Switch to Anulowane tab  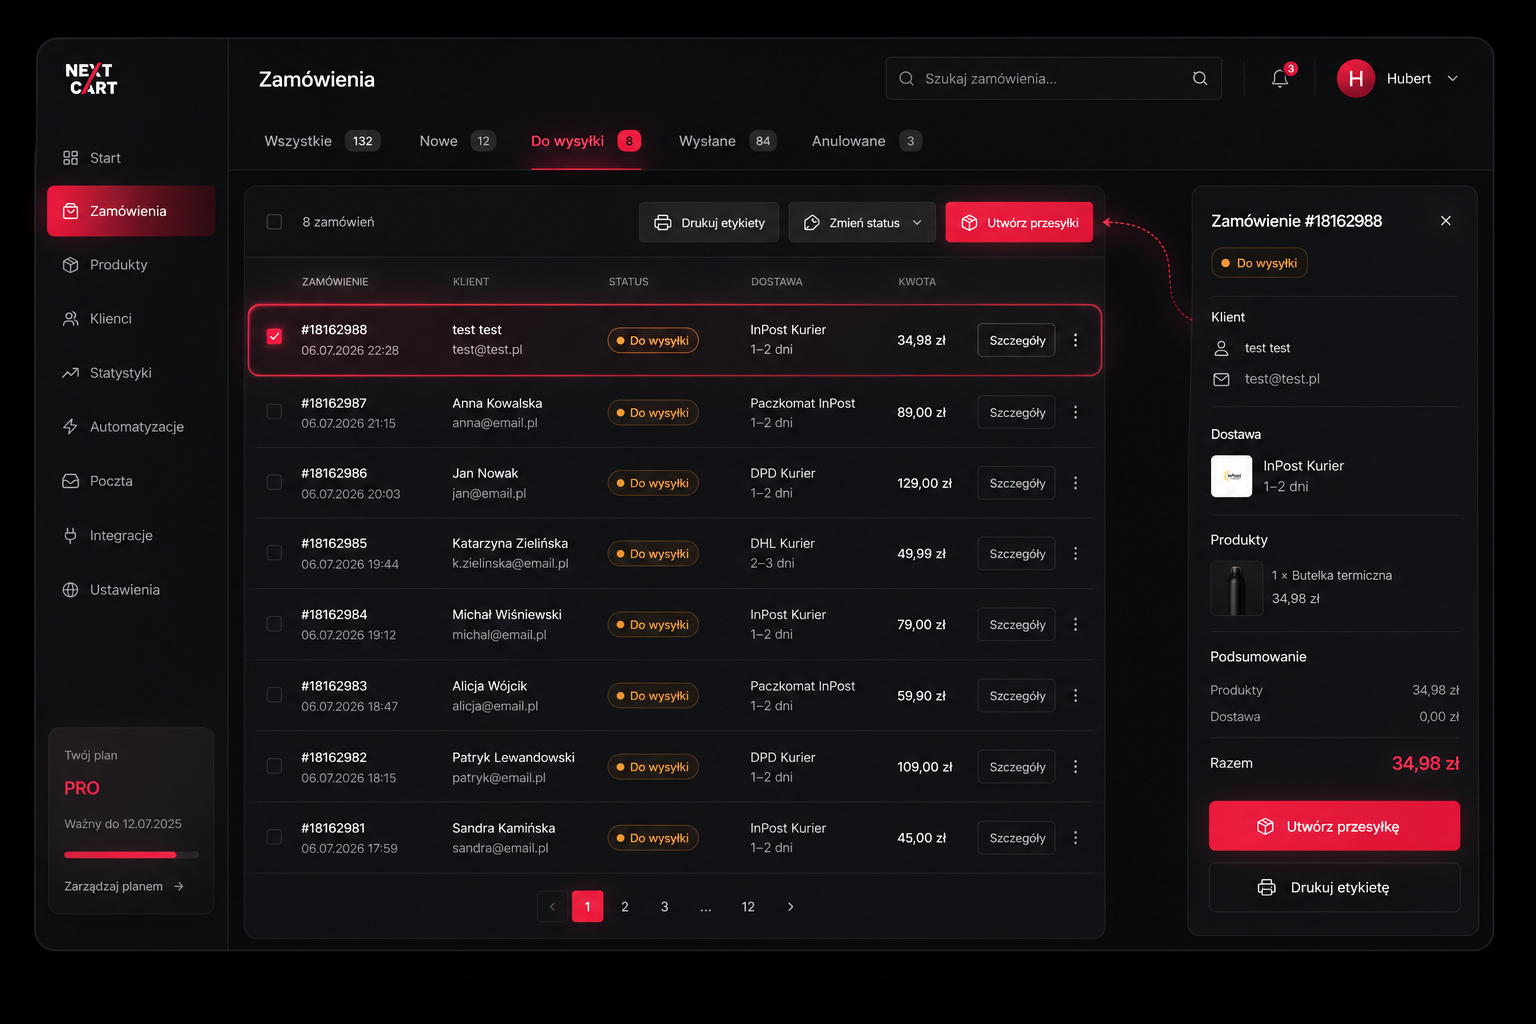866,141
